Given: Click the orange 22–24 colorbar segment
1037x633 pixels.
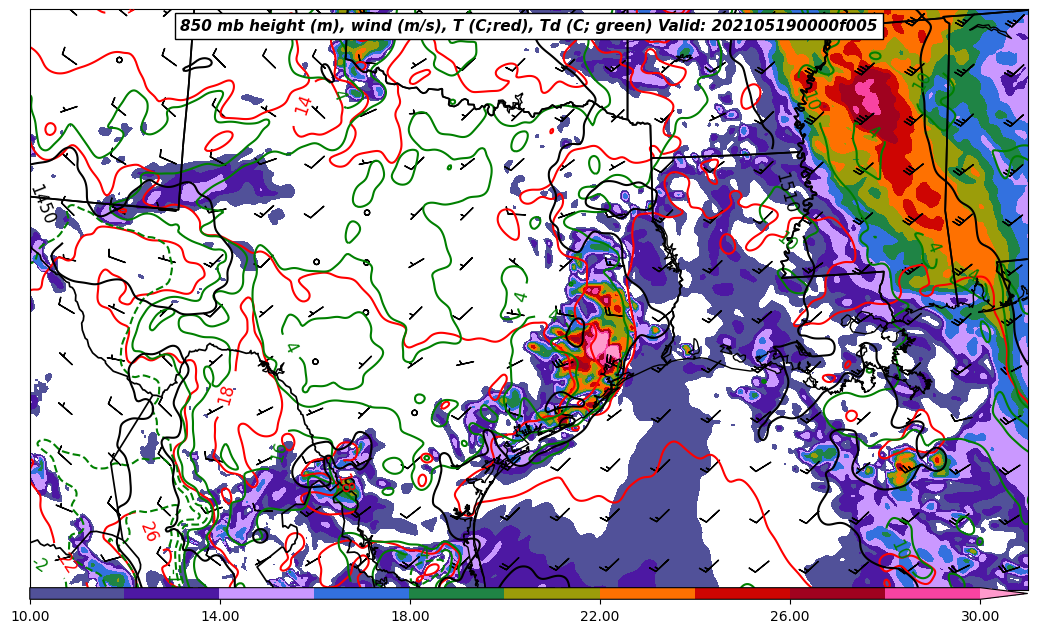Looking at the screenshot, I should pos(647,593).
